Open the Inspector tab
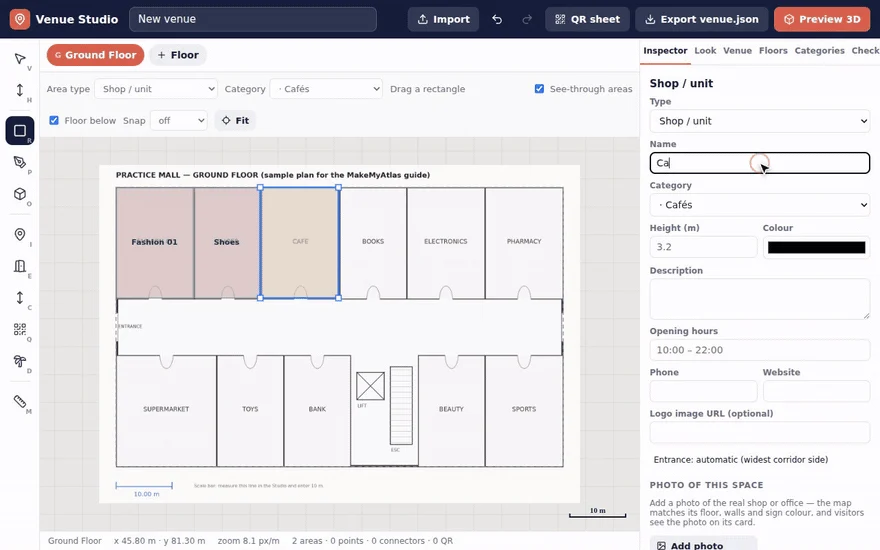 coord(665,51)
